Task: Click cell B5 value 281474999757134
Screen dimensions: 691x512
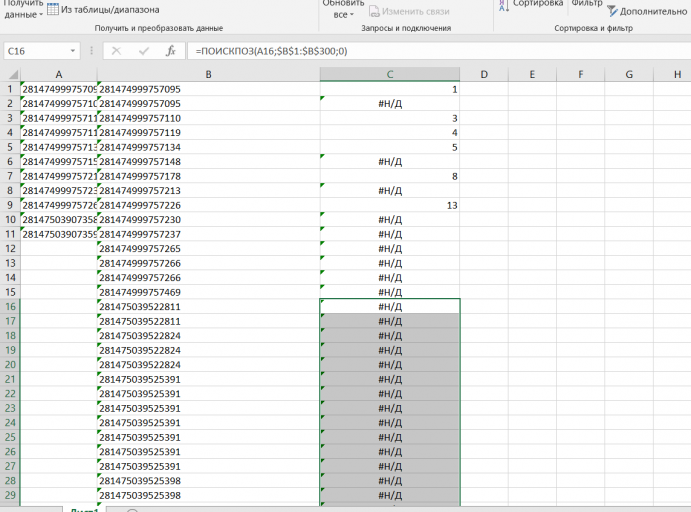Action: 208,147
